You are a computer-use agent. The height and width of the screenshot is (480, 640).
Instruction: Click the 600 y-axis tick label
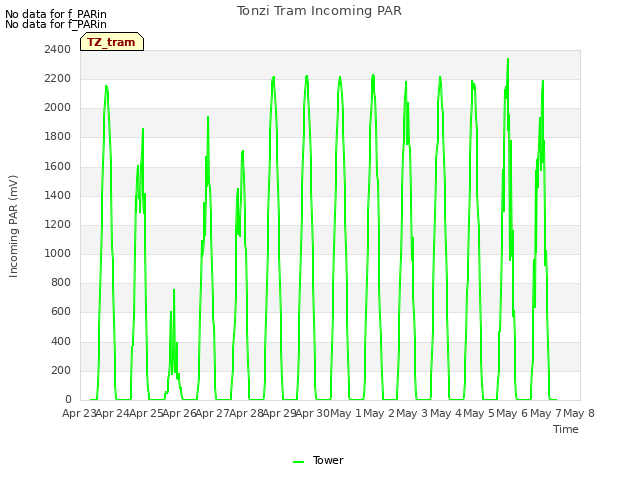(x=61, y=312)
